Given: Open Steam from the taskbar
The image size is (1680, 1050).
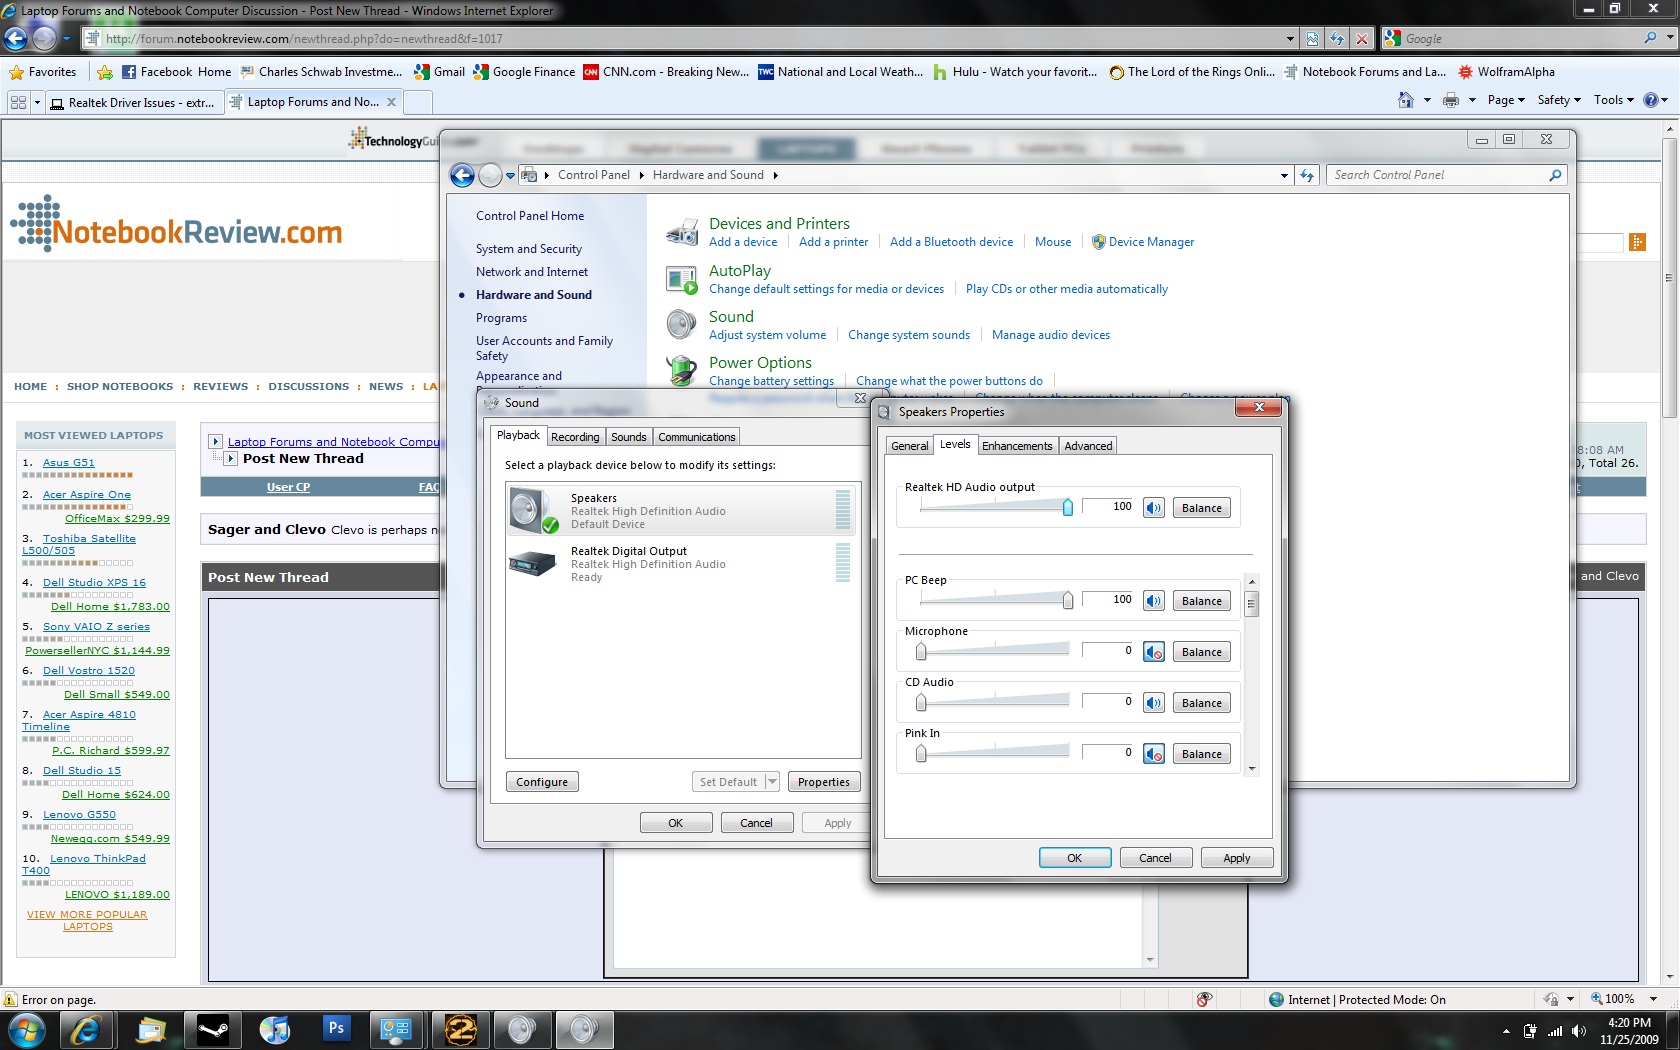Looking at the screenshot, I should click(x=213, y=1030).
